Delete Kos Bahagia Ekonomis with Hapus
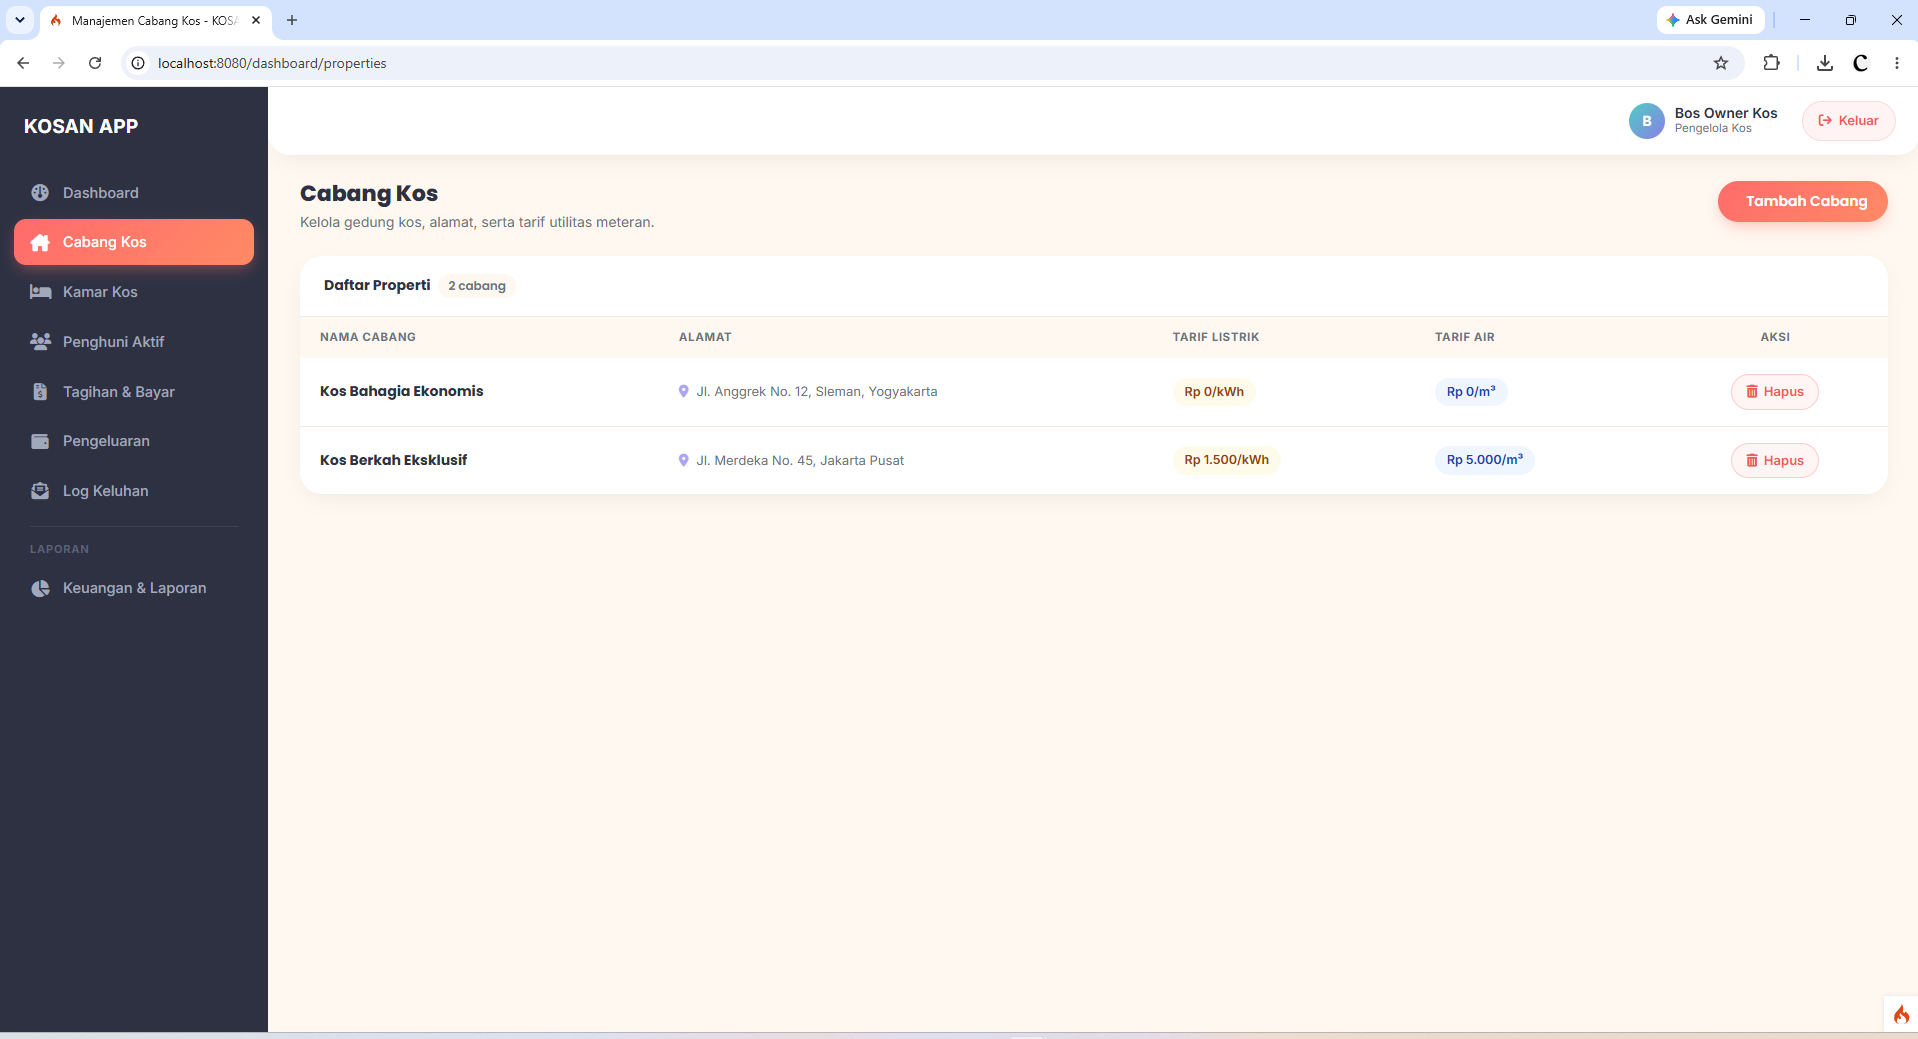Viewport: 1918px width, 1039px height. tap(1774, 392)
